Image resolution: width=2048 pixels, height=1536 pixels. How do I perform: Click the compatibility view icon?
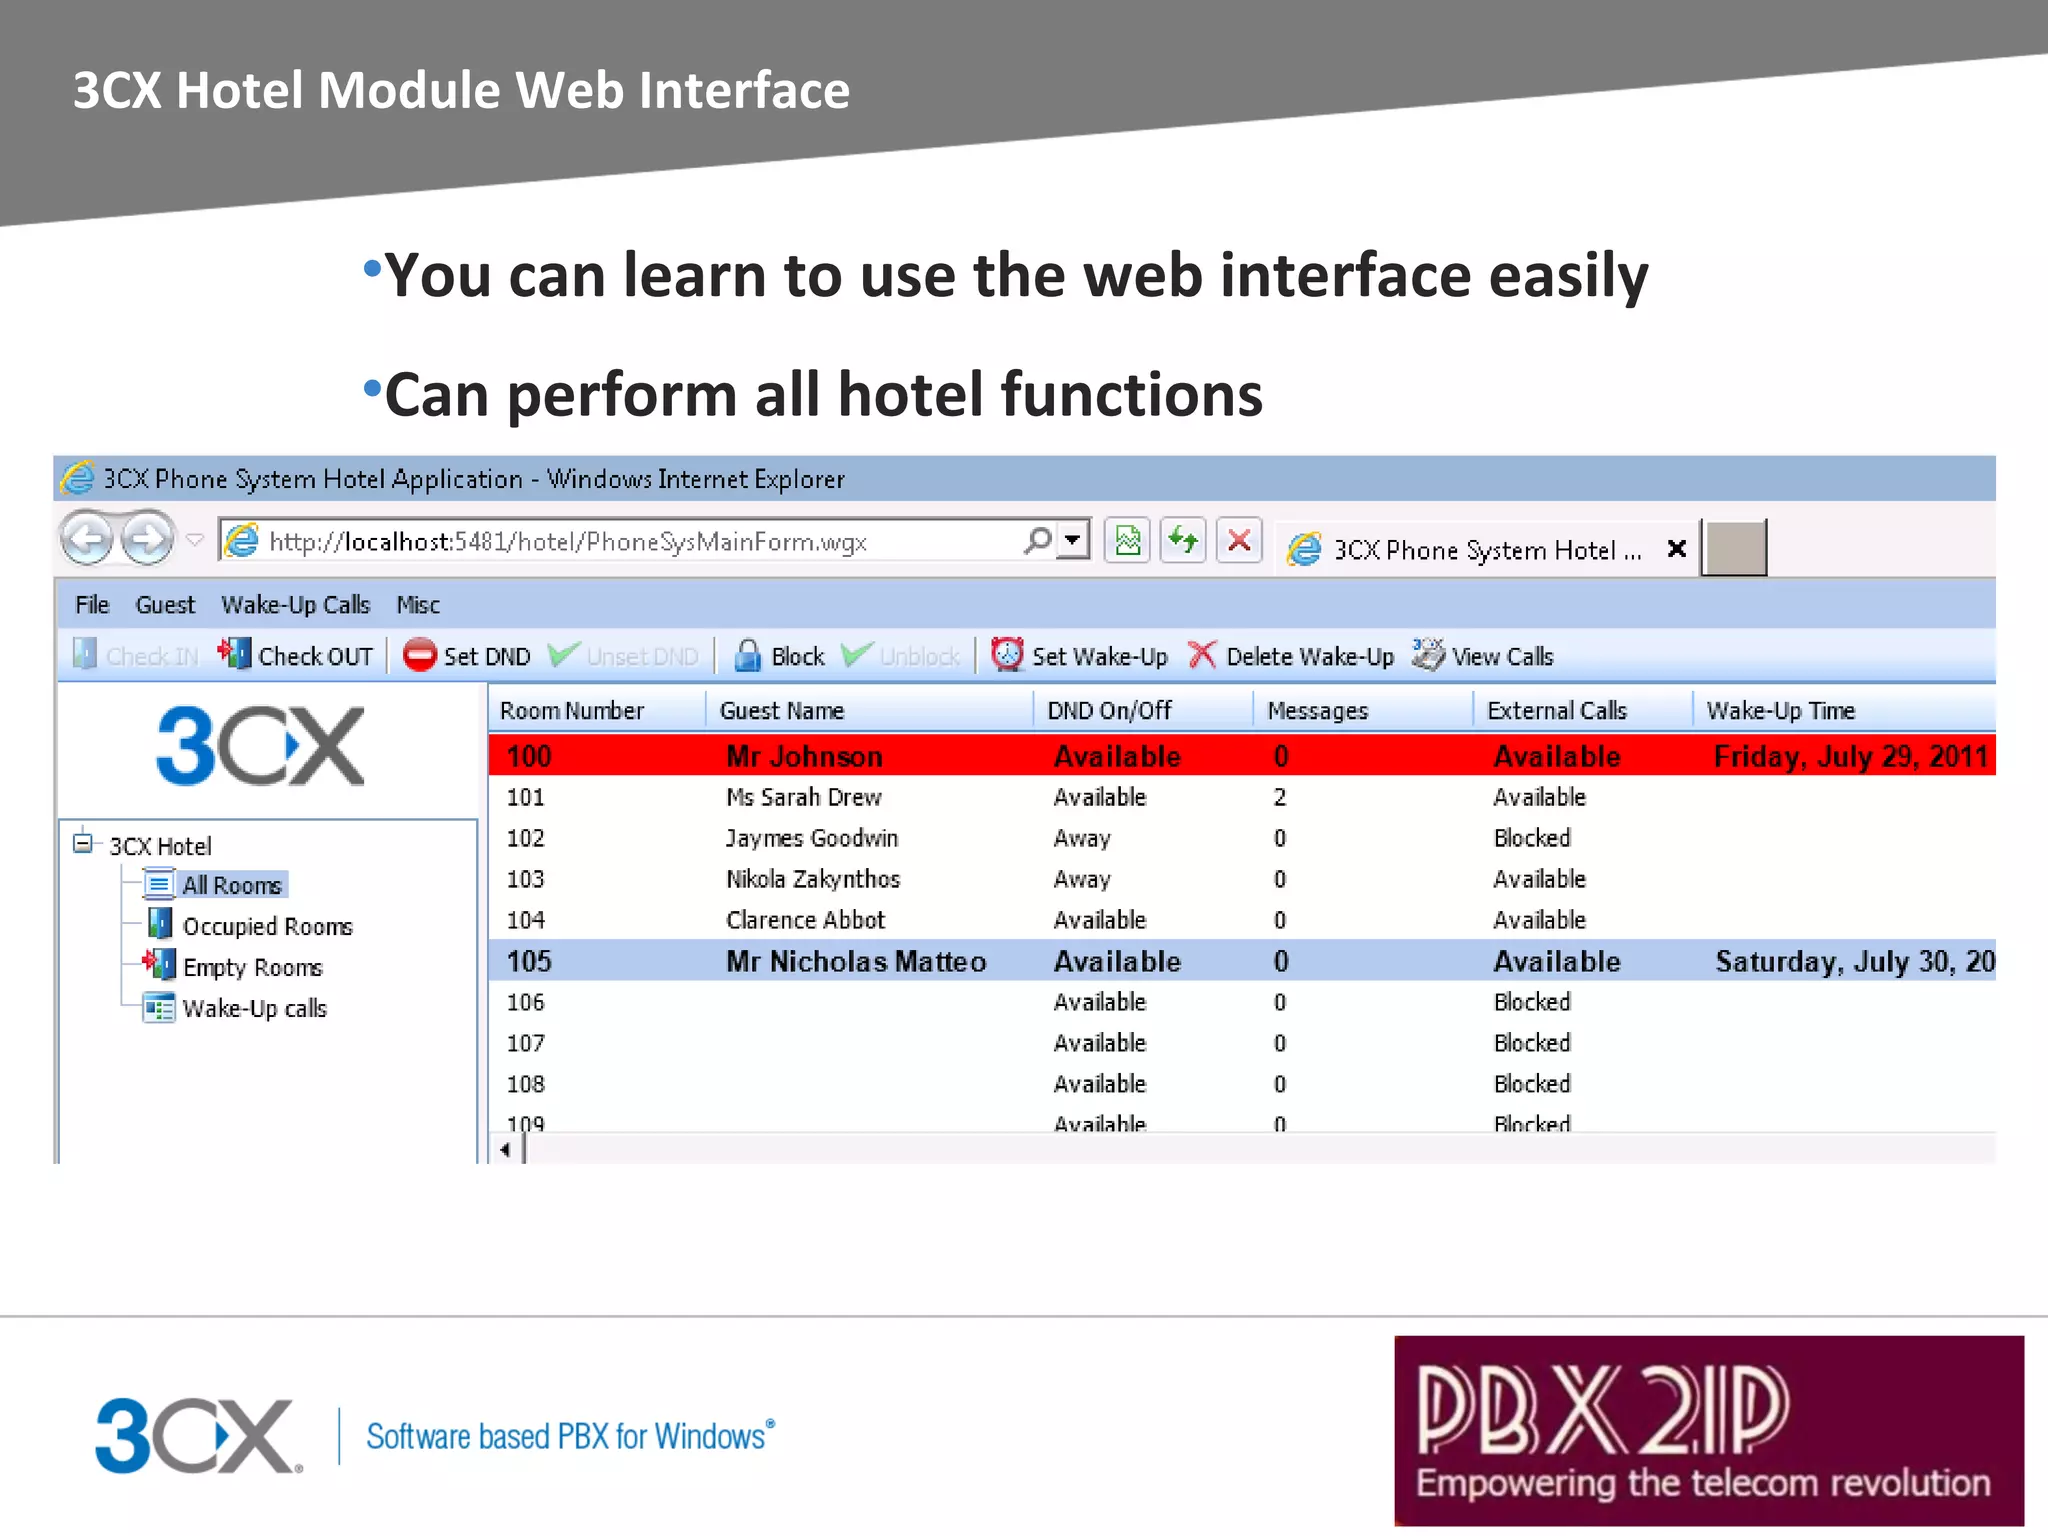click(1128, 541)
